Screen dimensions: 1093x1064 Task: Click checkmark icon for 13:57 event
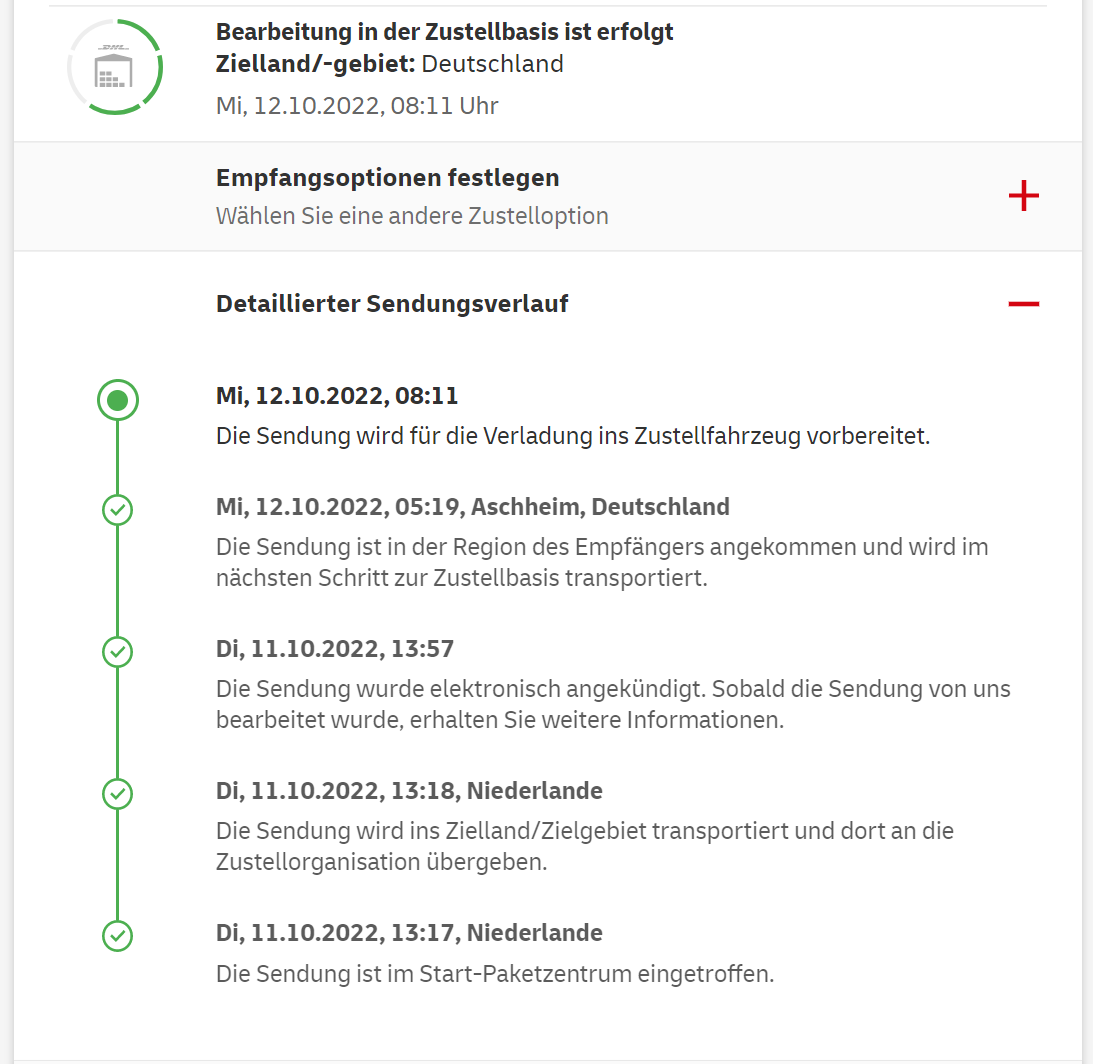coord(118,652)
